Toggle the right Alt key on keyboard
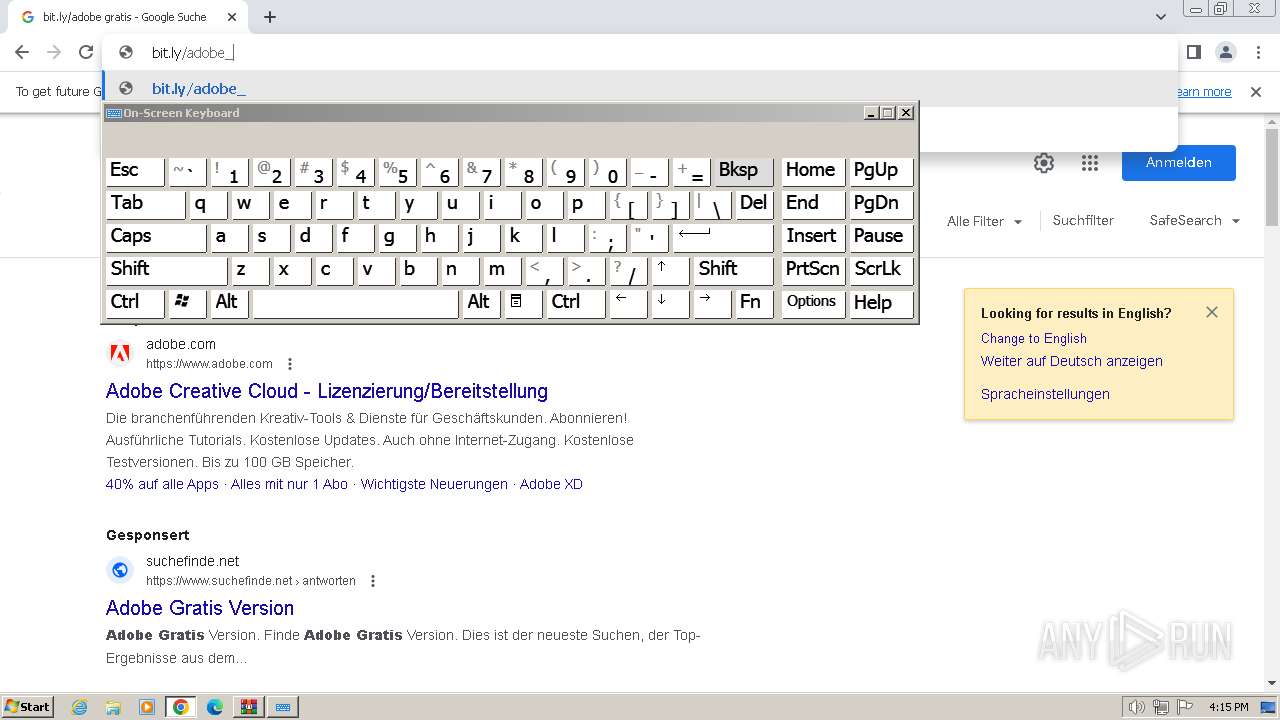 pos(481,302)
